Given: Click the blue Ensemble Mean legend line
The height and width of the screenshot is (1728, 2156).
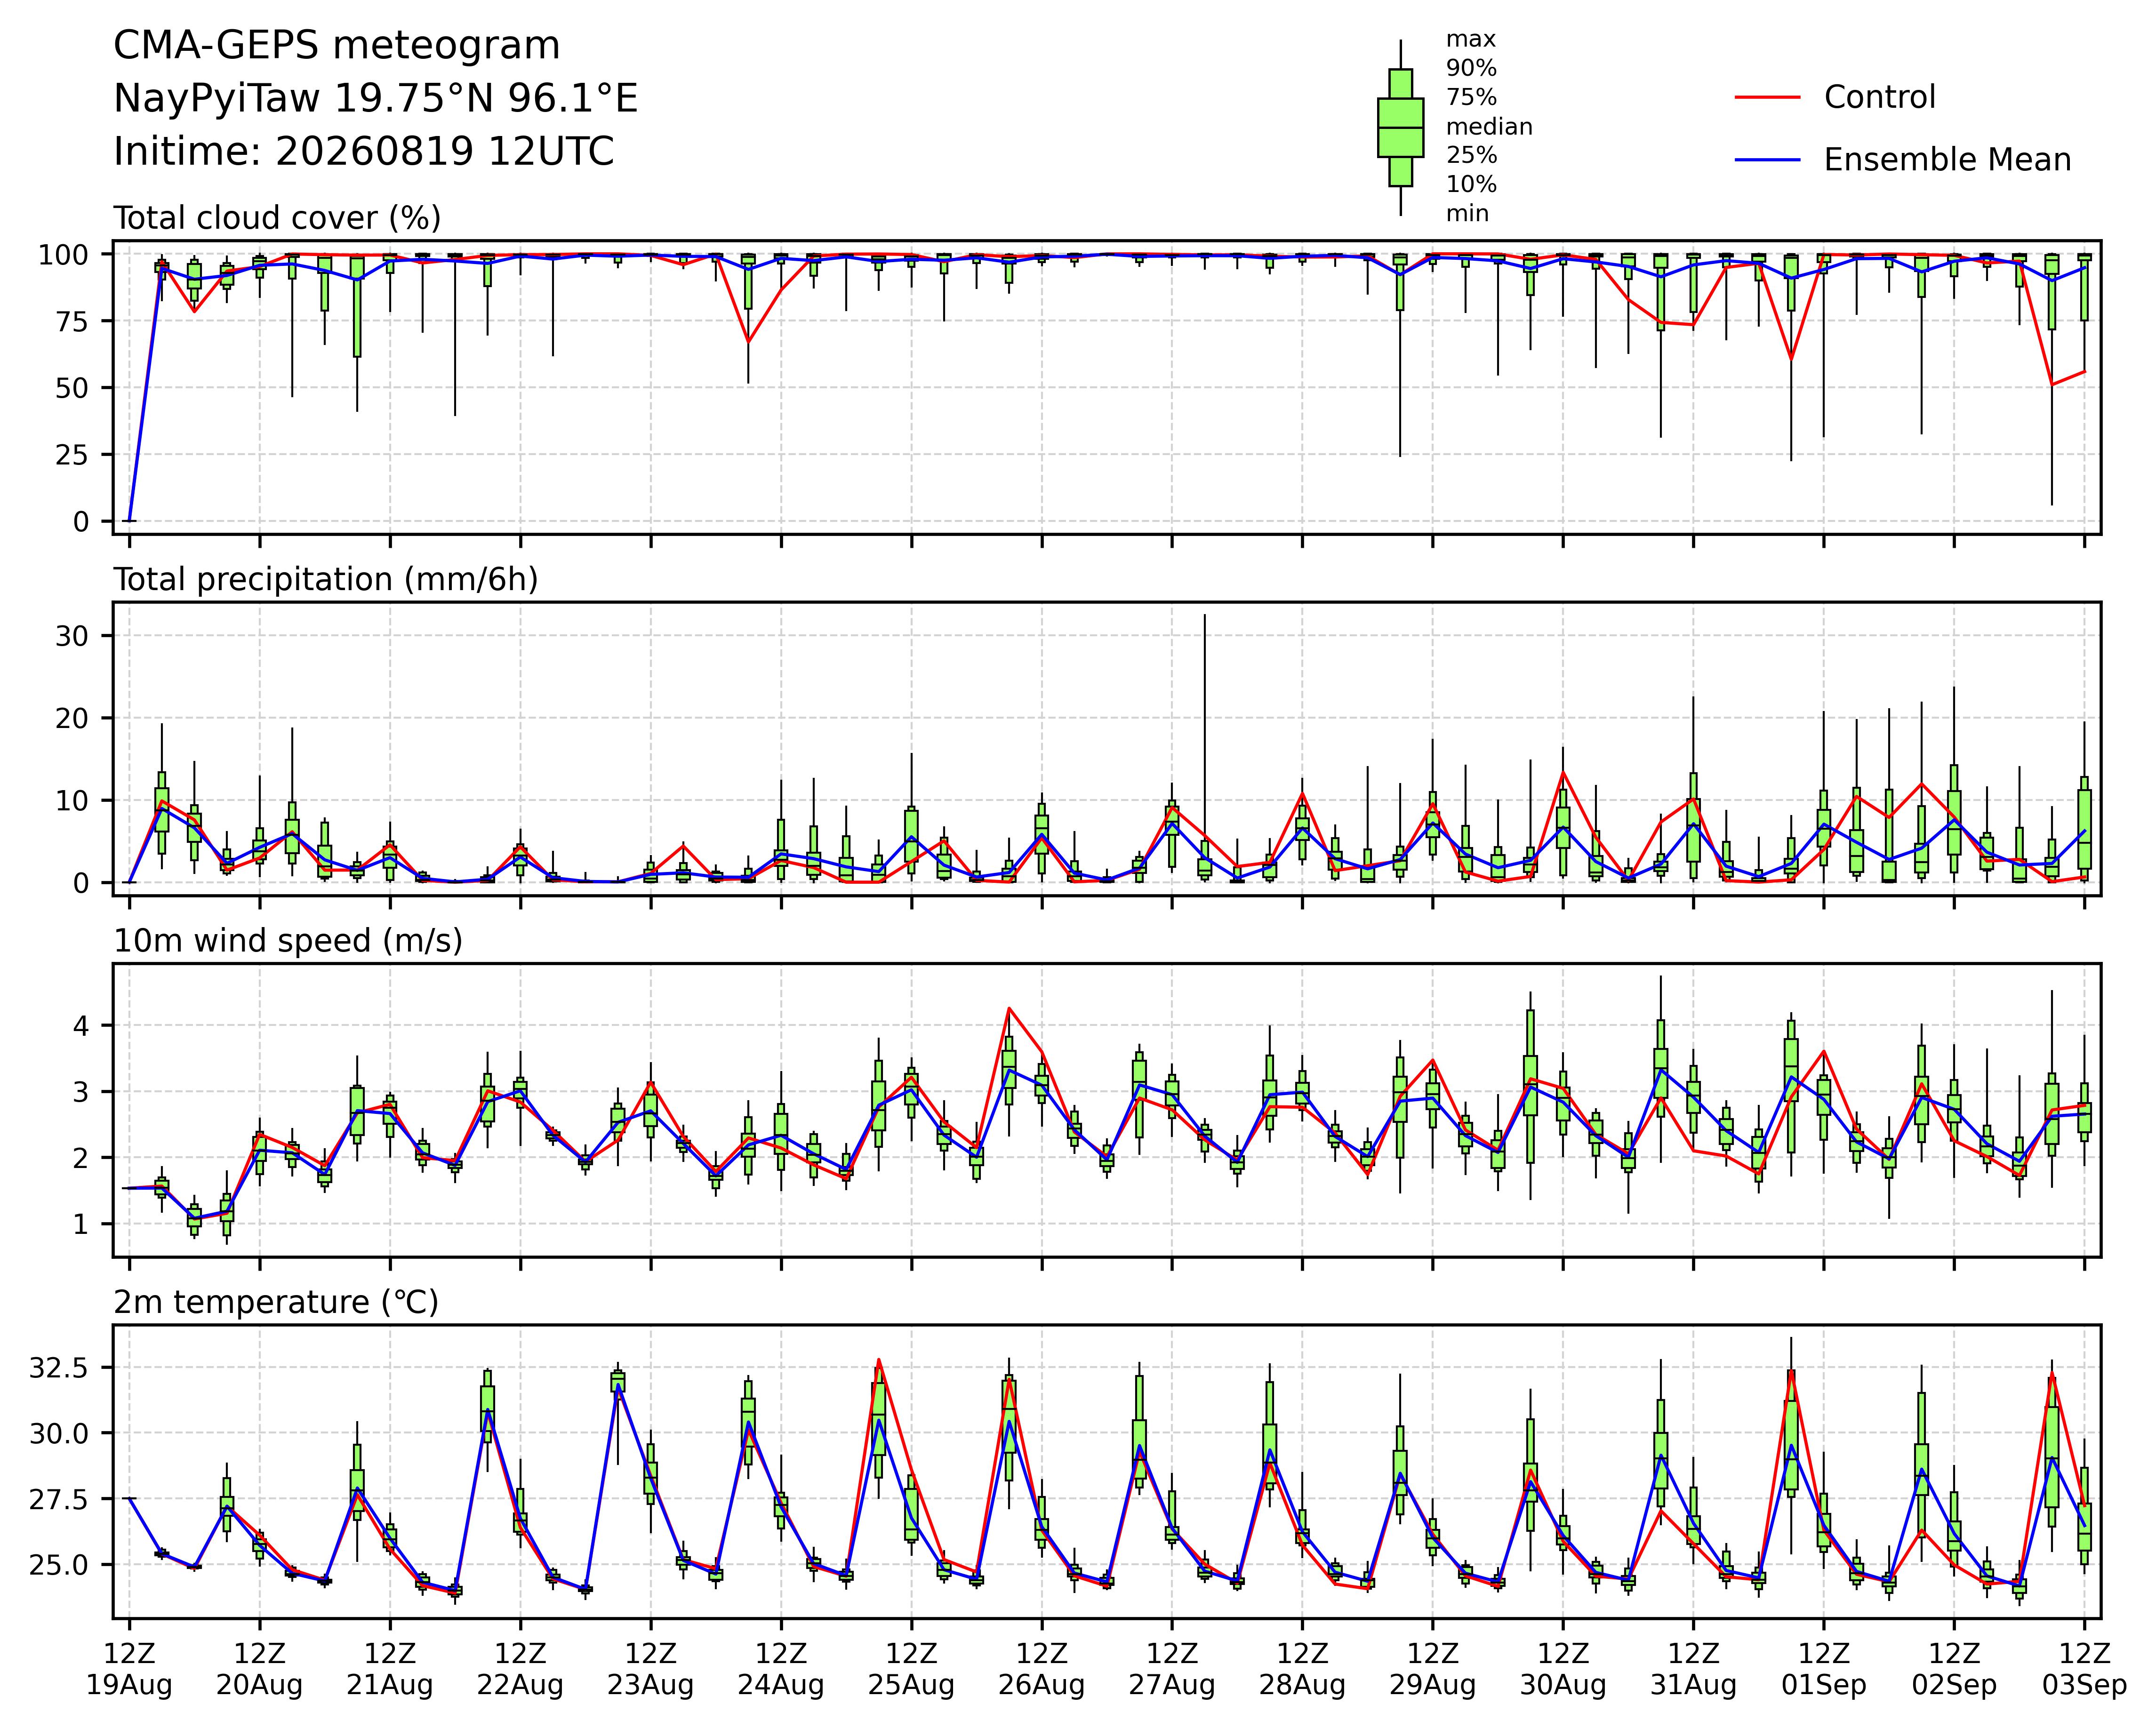Looking at the screenshot, I should pos(1767,160).
